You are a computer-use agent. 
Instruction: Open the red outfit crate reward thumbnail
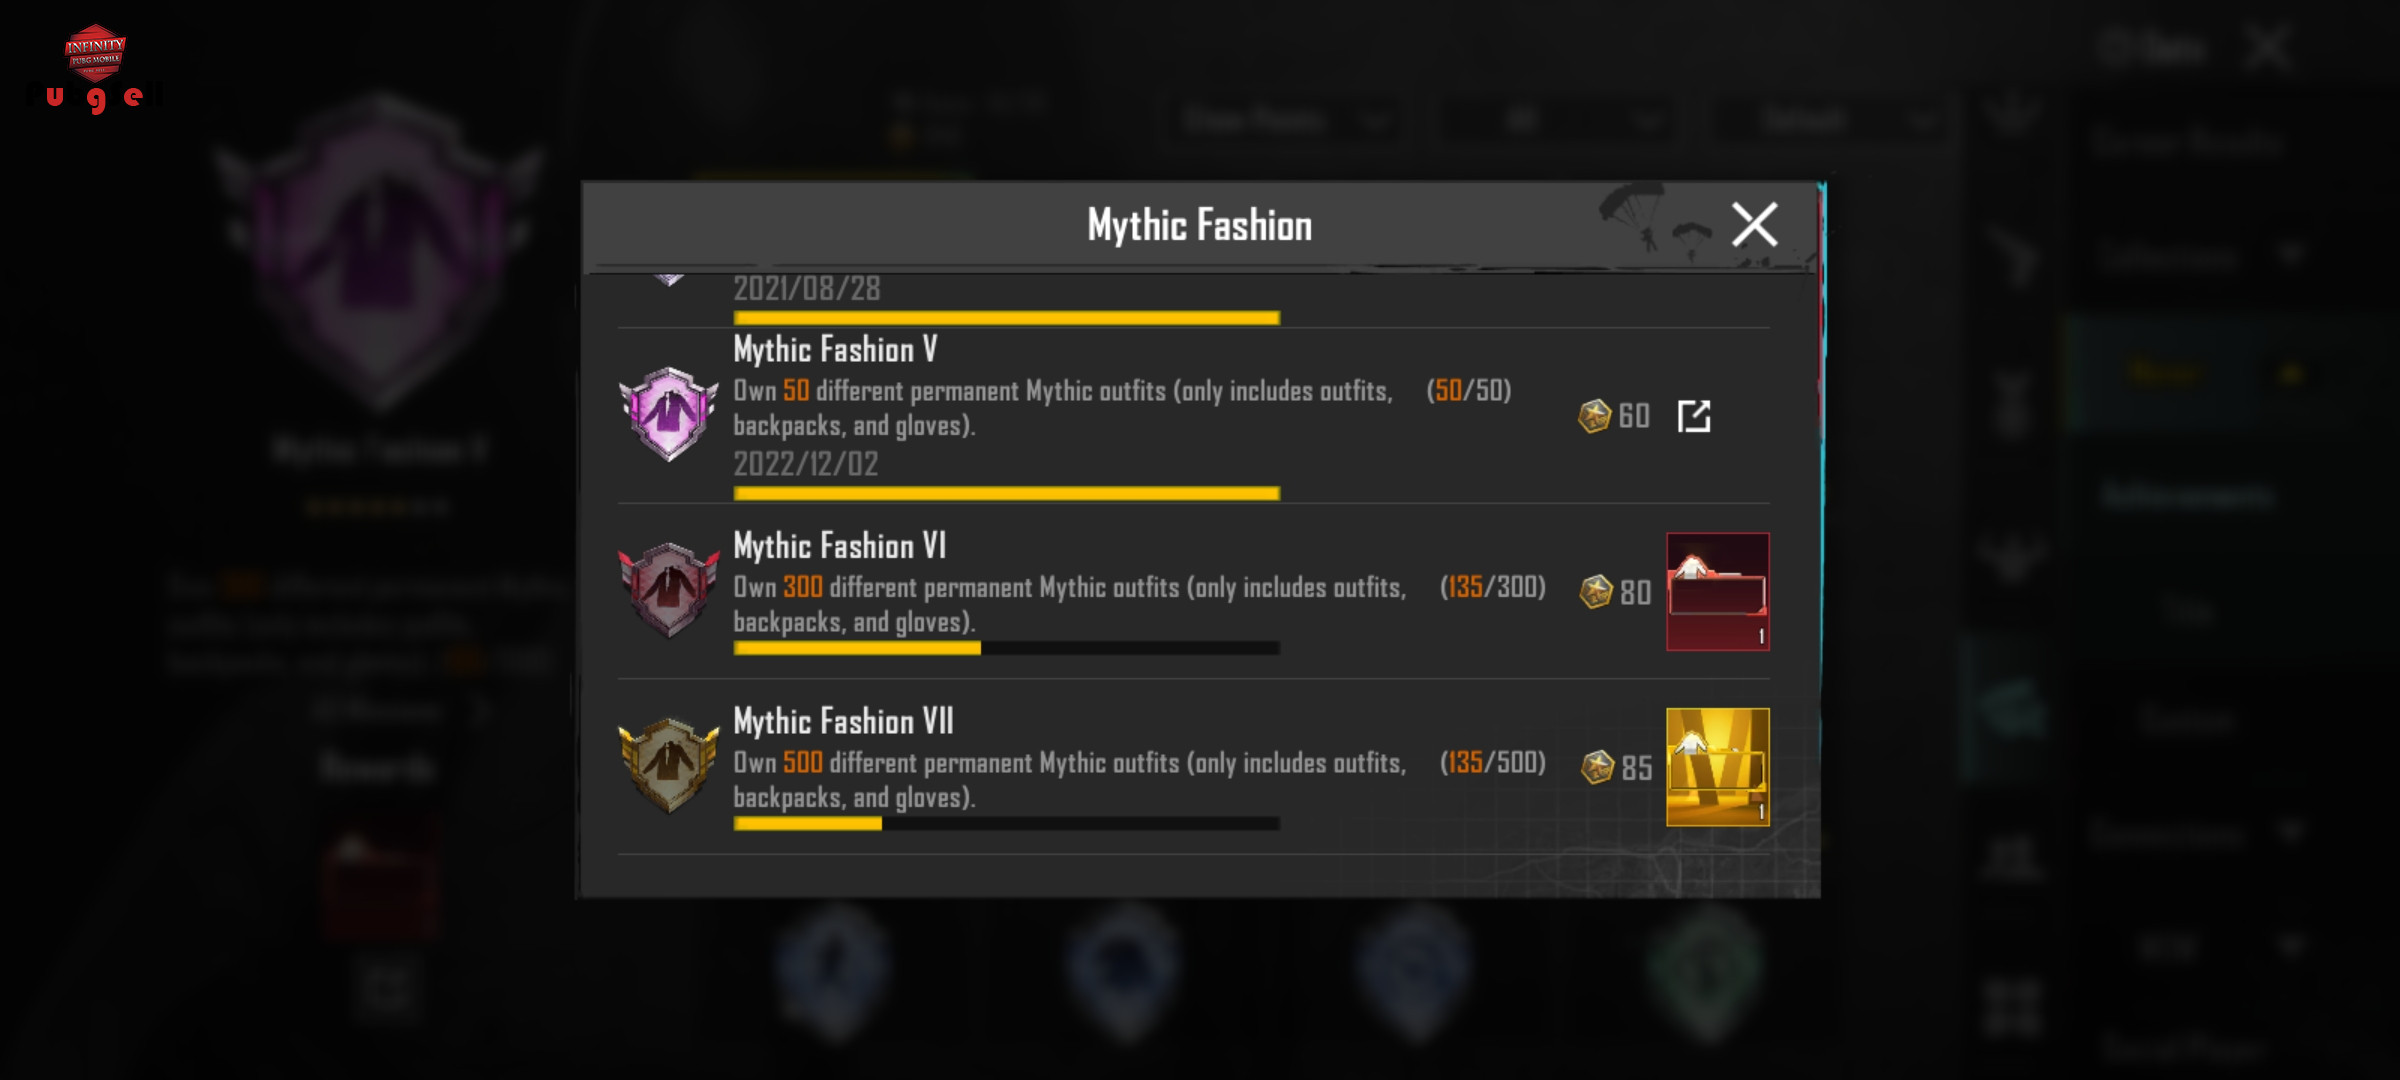(x=1718, y=592)
